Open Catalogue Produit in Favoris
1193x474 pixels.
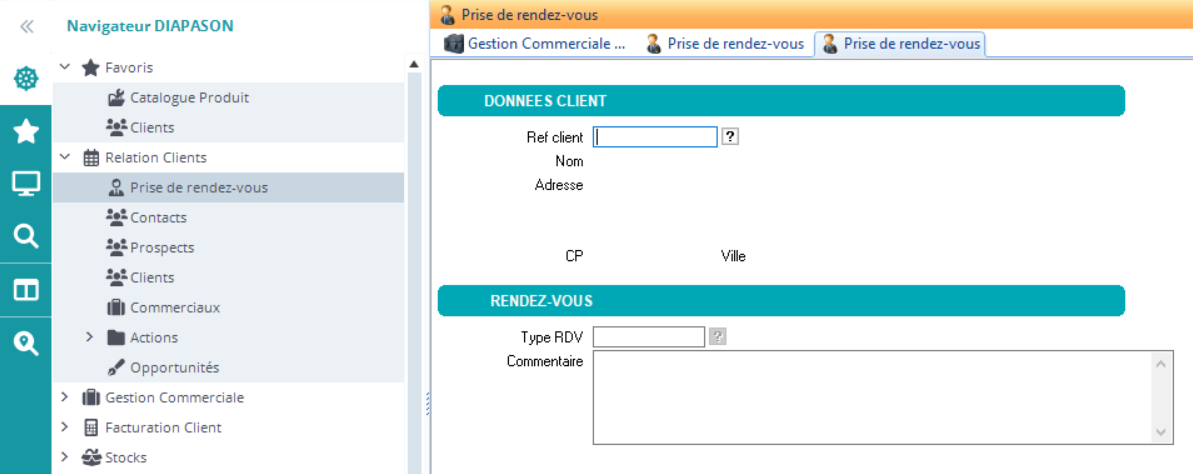(x=189, y=97)
